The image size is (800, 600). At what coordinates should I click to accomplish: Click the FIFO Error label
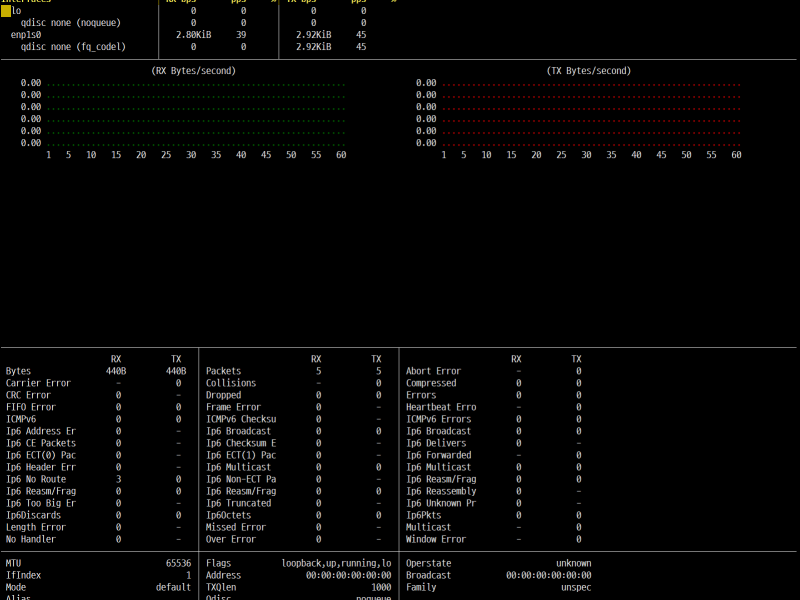[31, 407]
